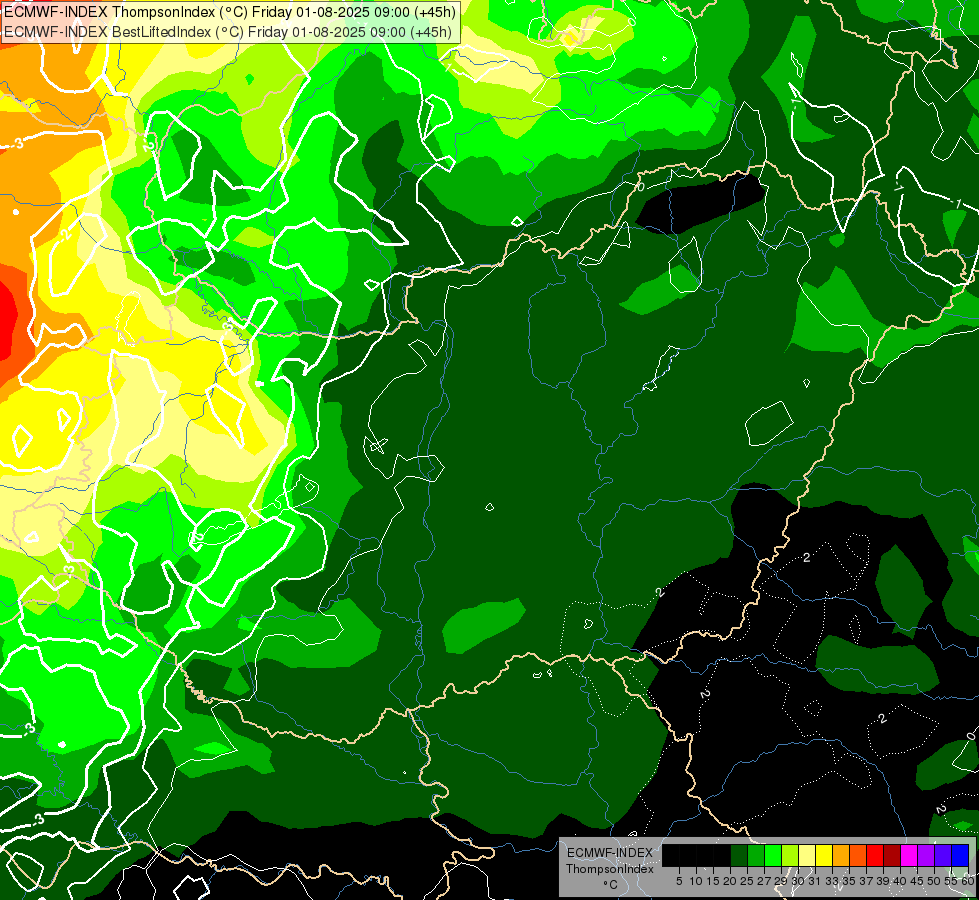
Task: Pick the orange 33–35 legend swatch
Action: pos(842,855)
